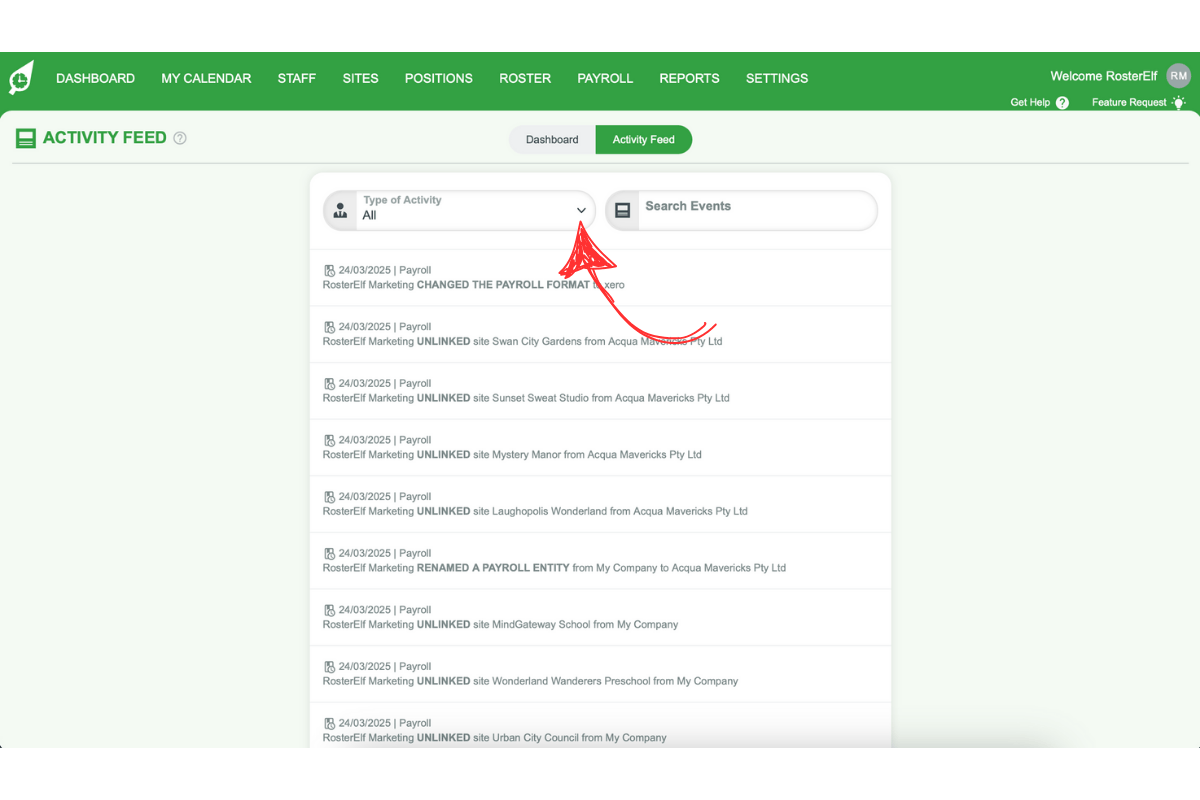Click the Get Help question mark icon
Screen dimensions: 1200x800
click(1062, 102)
